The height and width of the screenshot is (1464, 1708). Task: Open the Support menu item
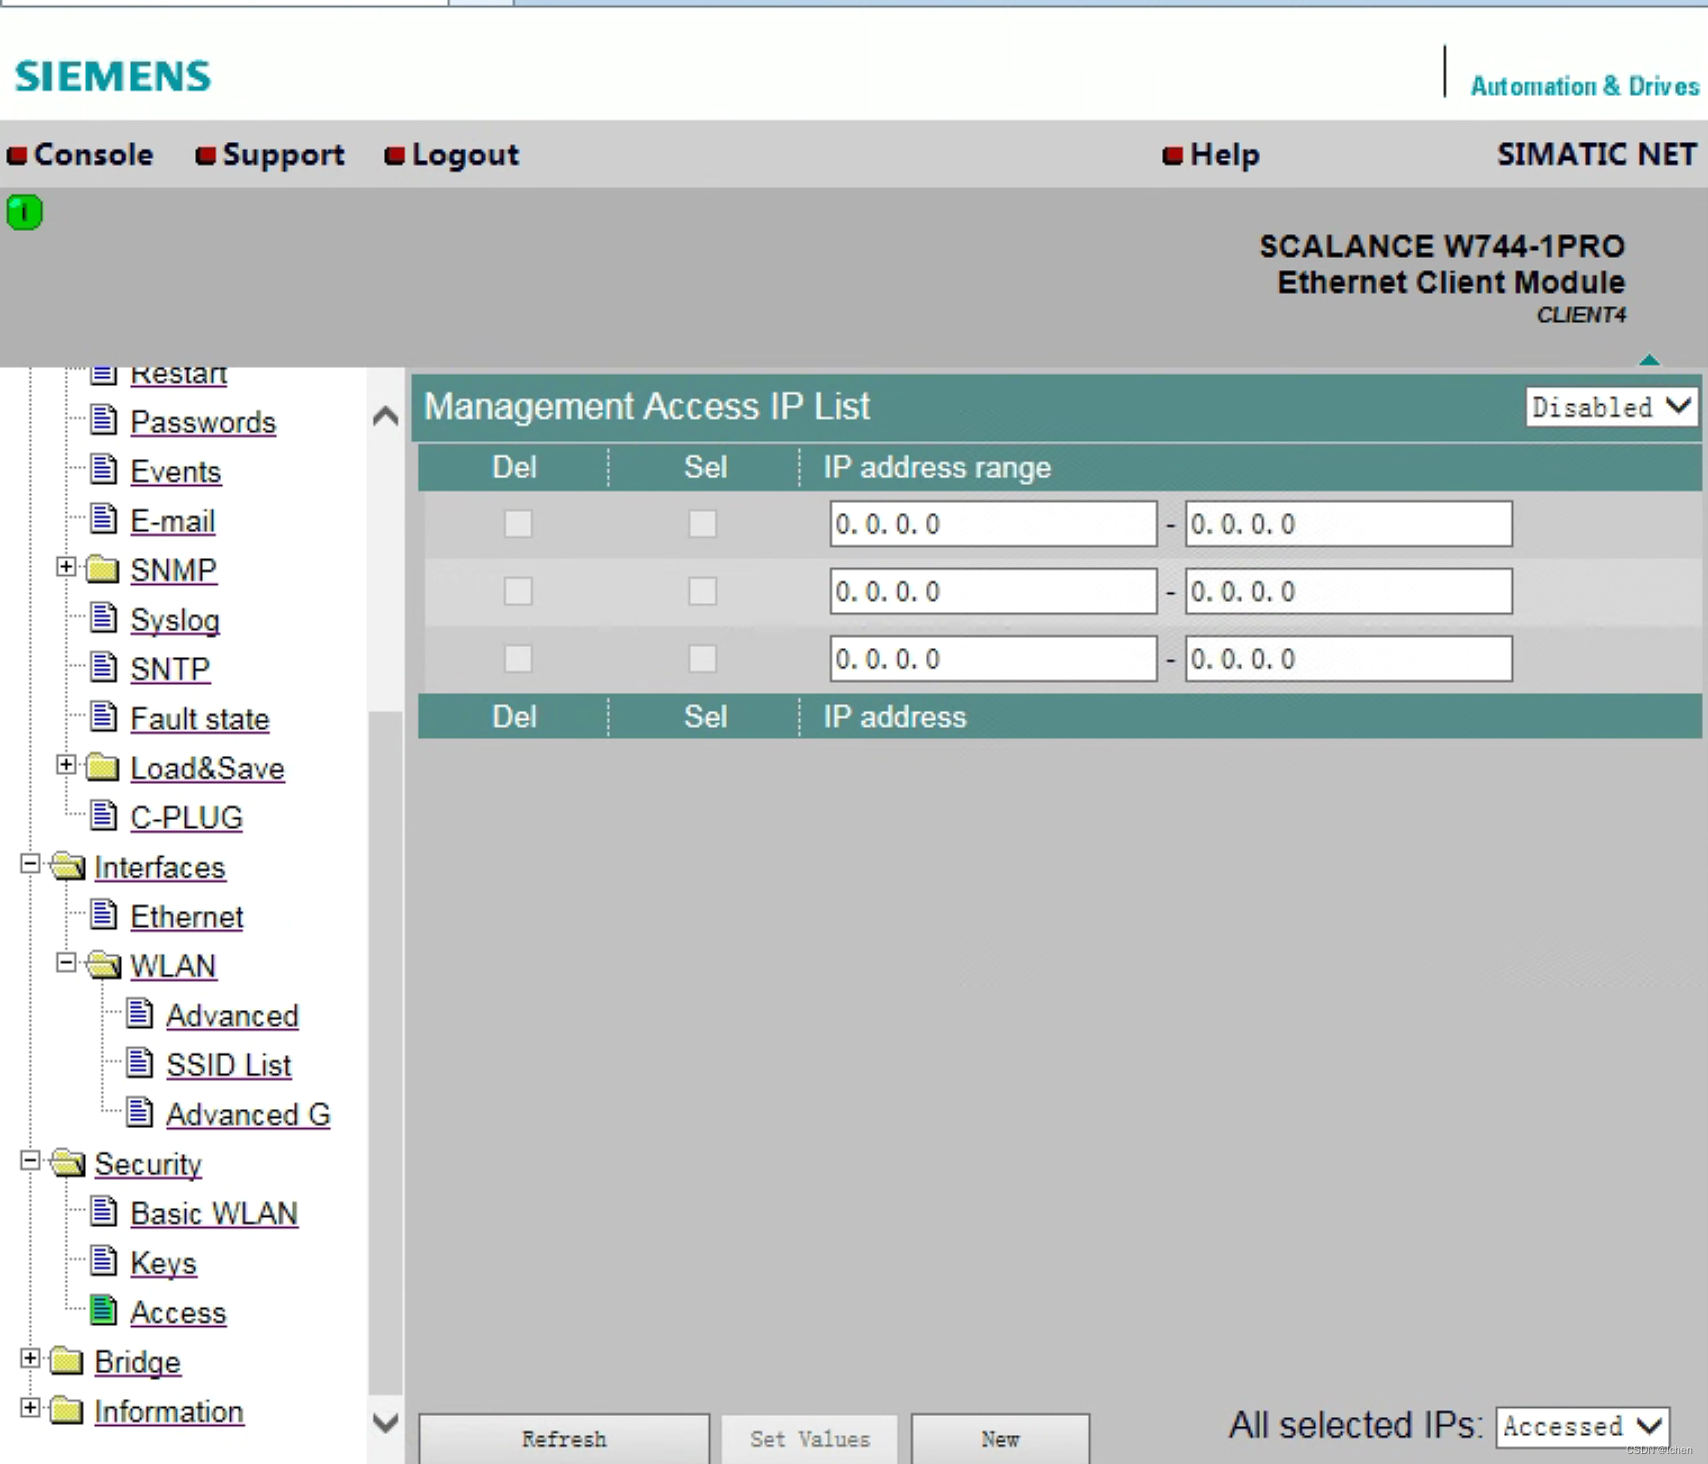283,155
